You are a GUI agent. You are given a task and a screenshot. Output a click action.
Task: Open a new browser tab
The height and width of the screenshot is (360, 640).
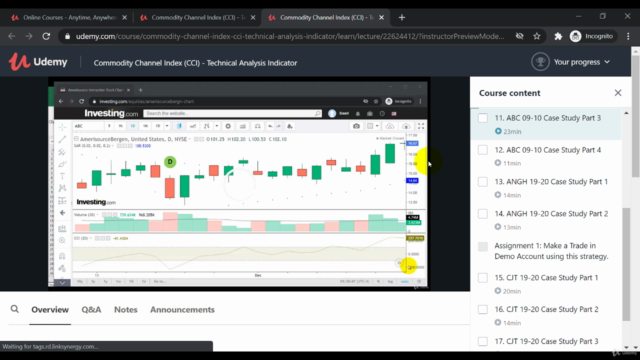point(402,18)
